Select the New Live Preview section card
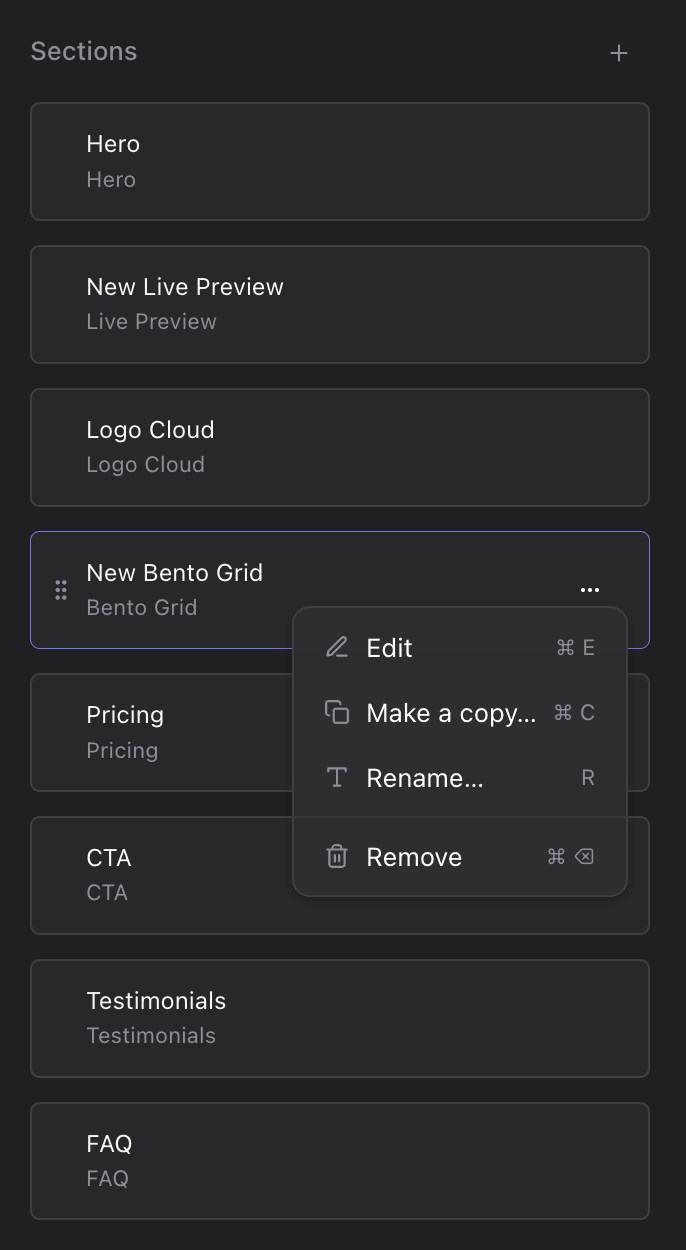The width and height of the screenshot is (686, 1250). coord(340,304)
